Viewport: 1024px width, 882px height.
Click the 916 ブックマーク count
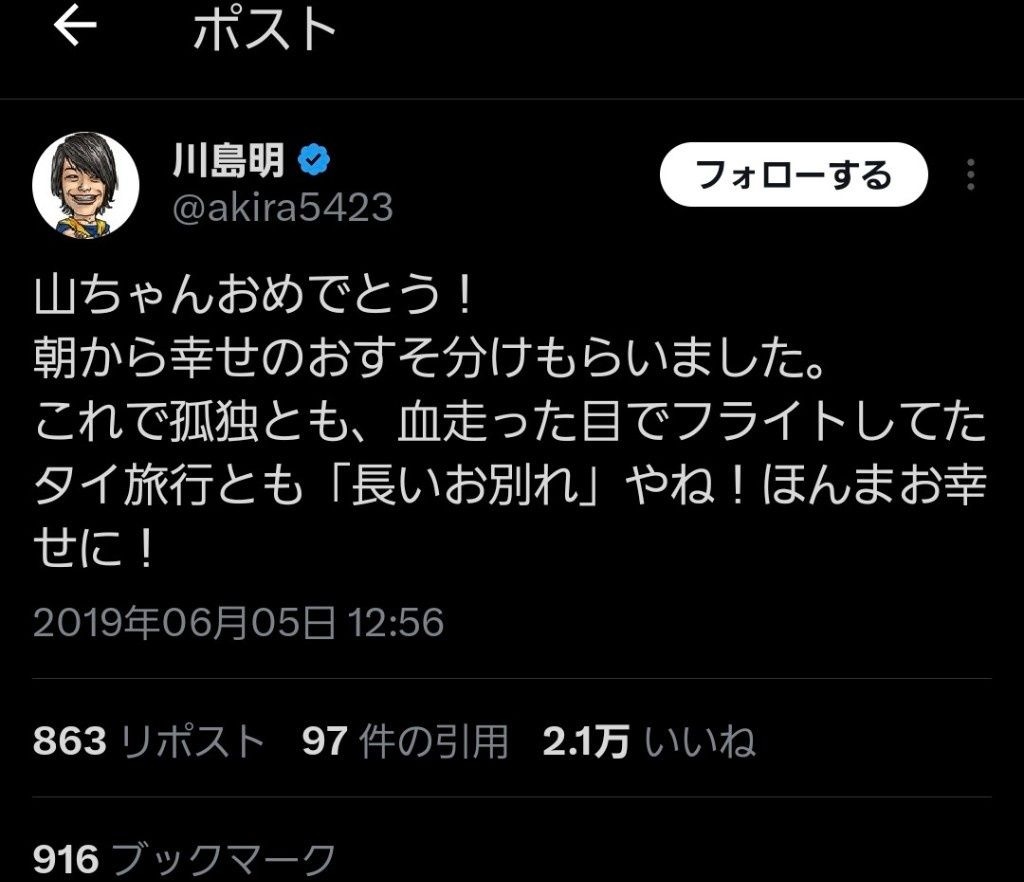[x=184, y=858]
